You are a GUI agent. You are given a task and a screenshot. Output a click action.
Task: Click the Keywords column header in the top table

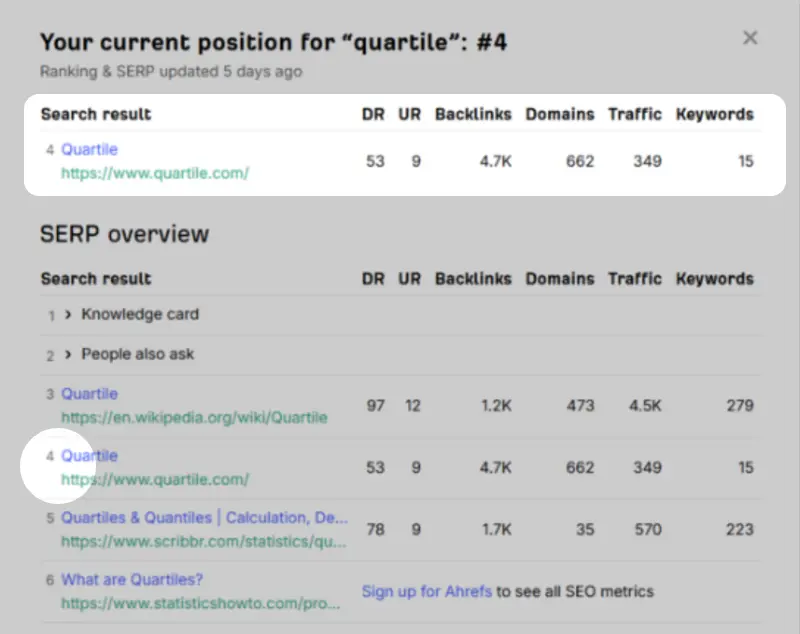tap(714, 114)
